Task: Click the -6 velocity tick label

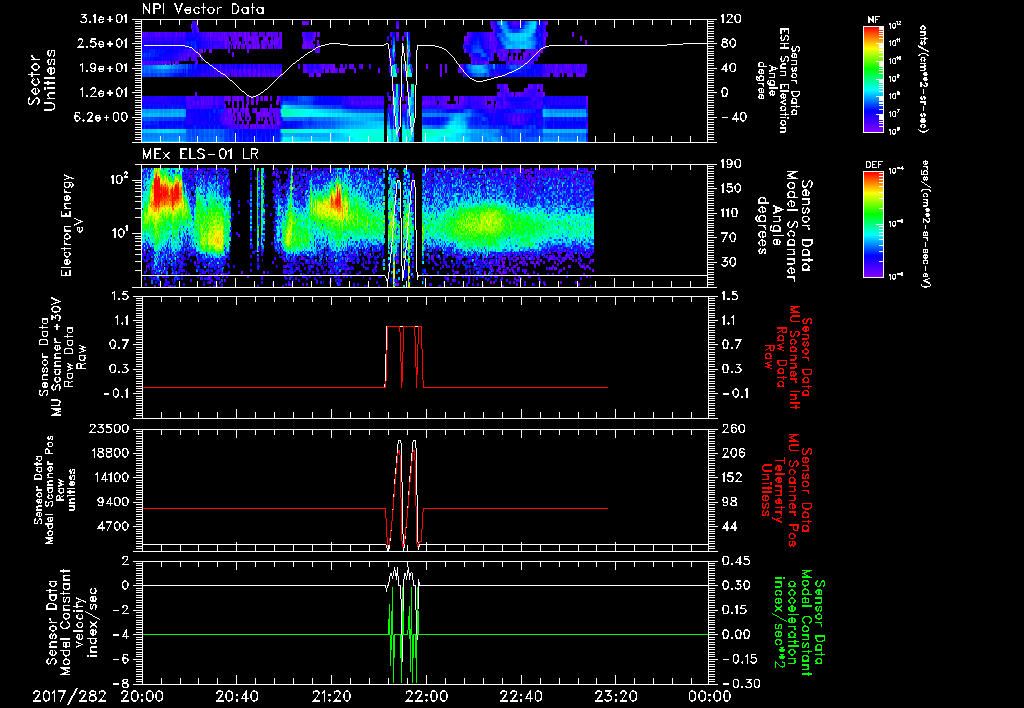Action: pyautogui.click(x=122, y=659)
